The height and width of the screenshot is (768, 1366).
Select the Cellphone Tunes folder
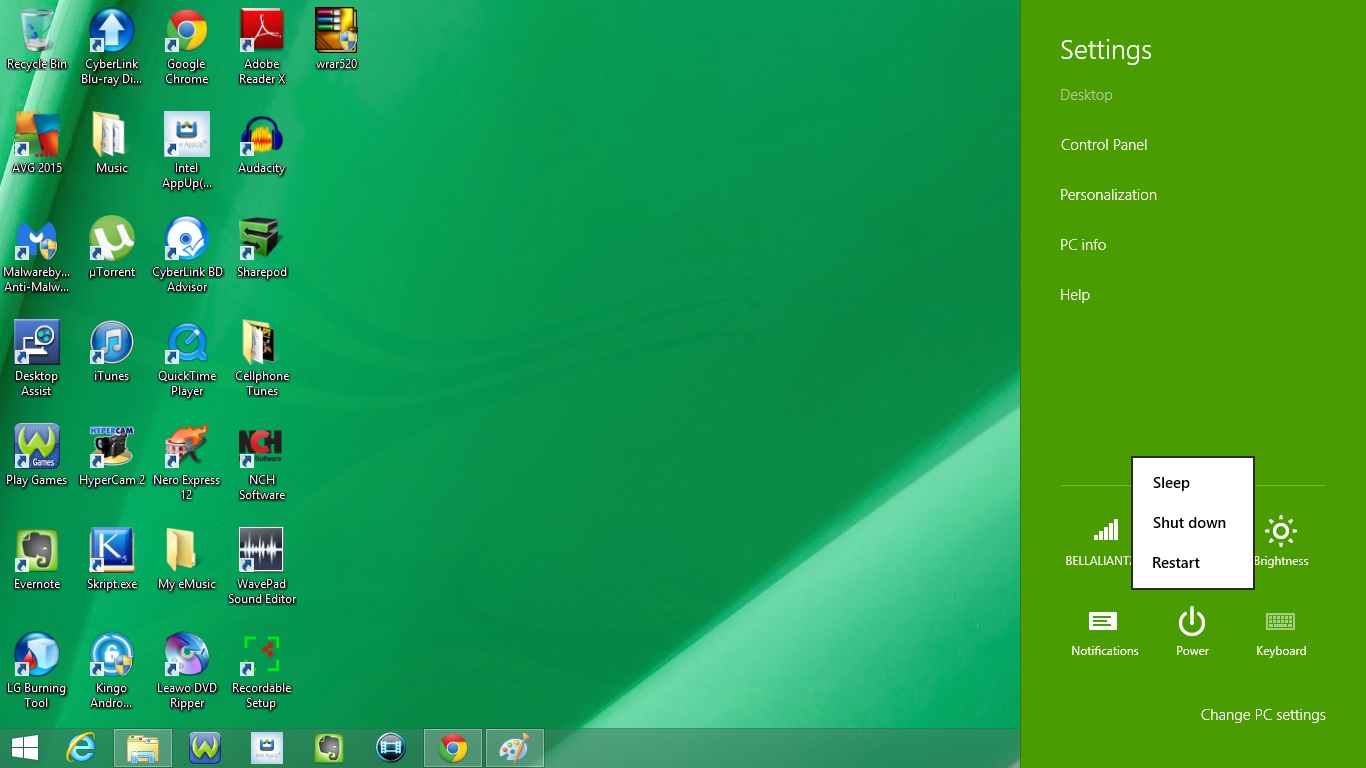(x=262, y=359)
